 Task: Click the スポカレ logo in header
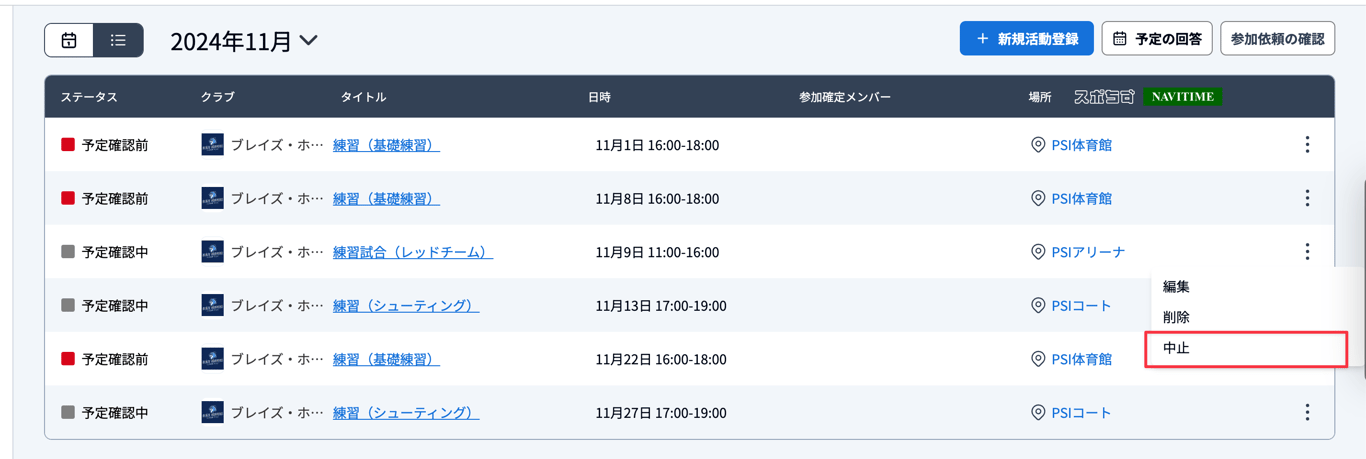(1104, 97)
